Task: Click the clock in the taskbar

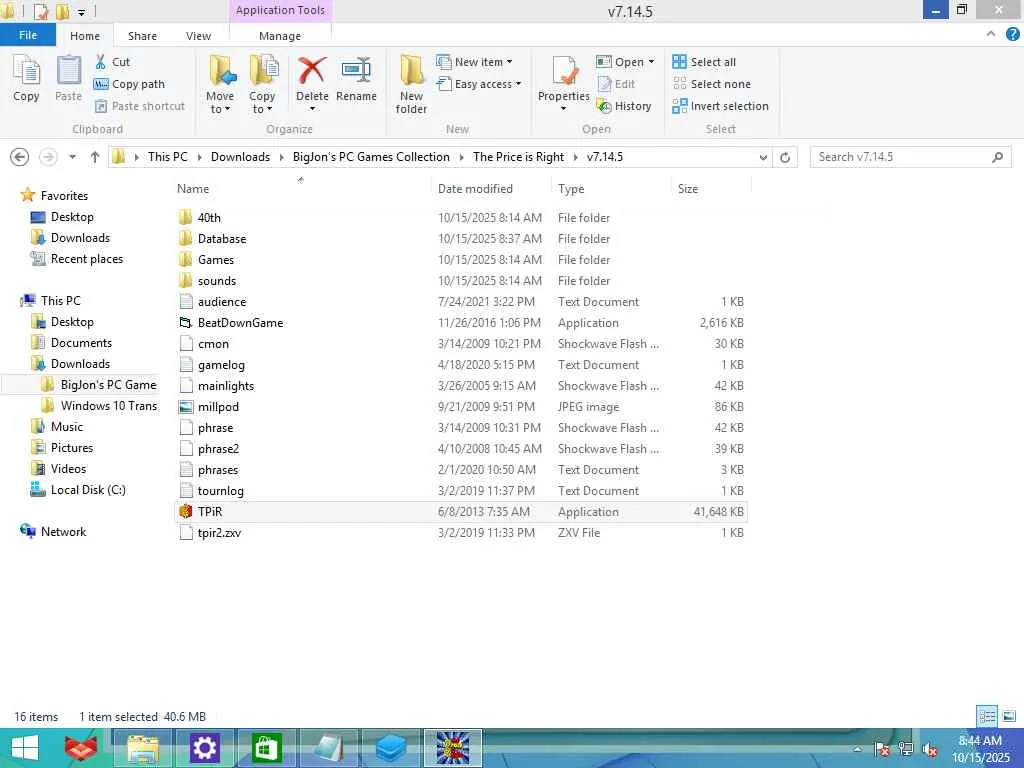Action: 981,749
